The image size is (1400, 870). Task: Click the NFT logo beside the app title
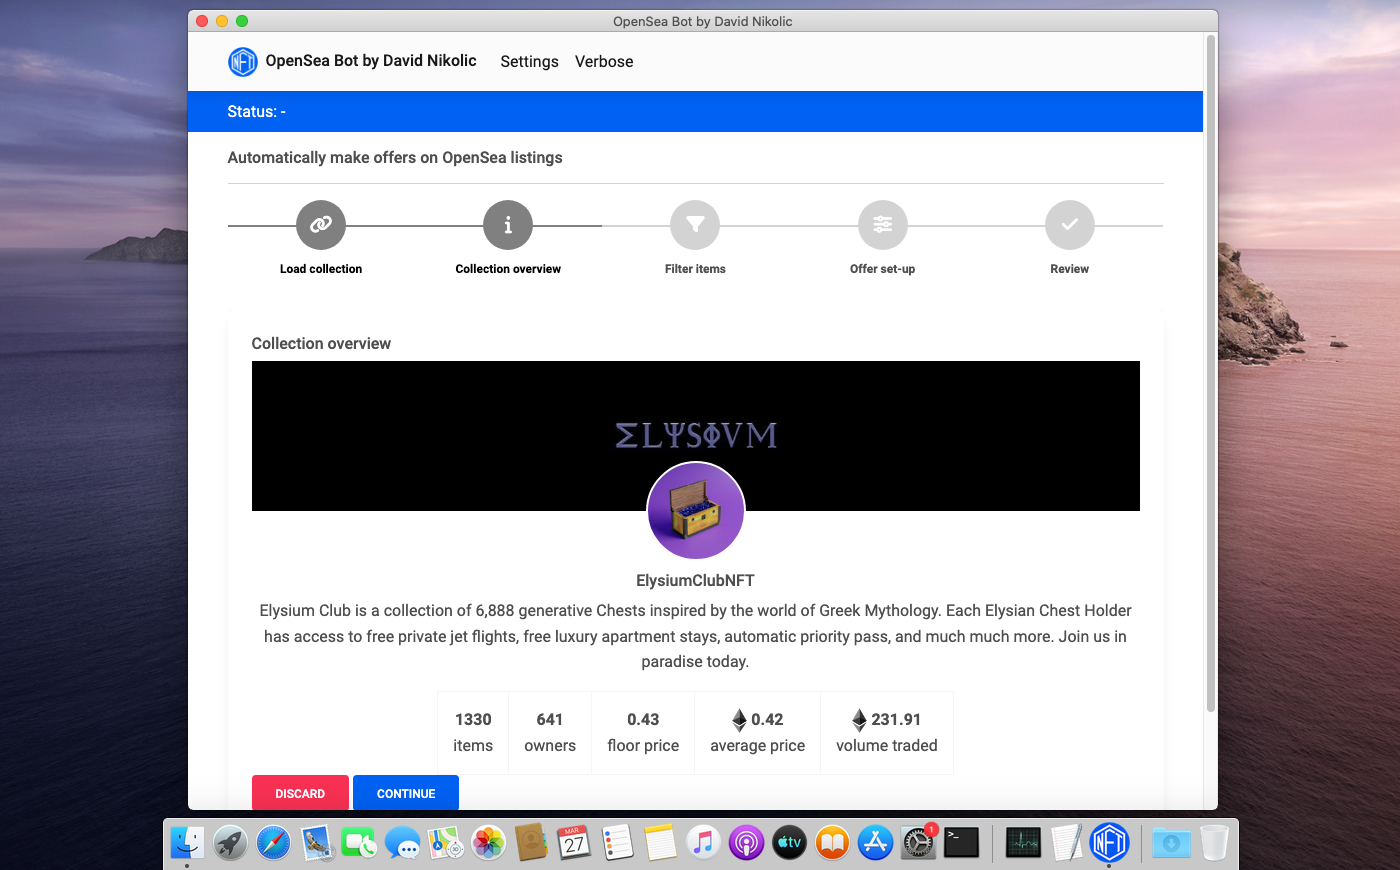243,62
